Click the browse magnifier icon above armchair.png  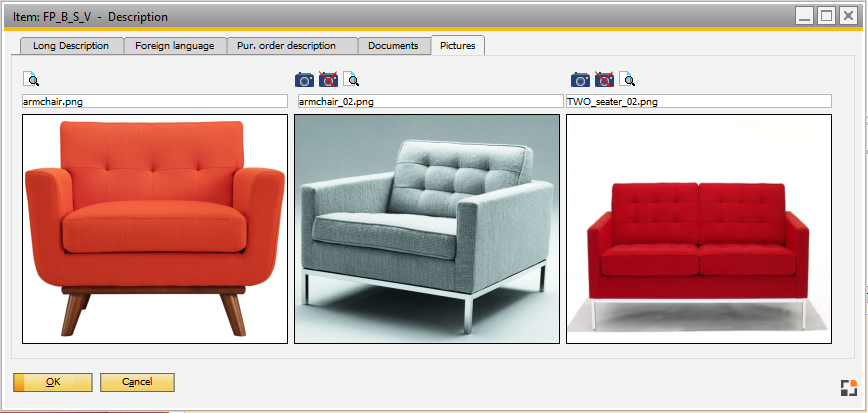[31, 80]
